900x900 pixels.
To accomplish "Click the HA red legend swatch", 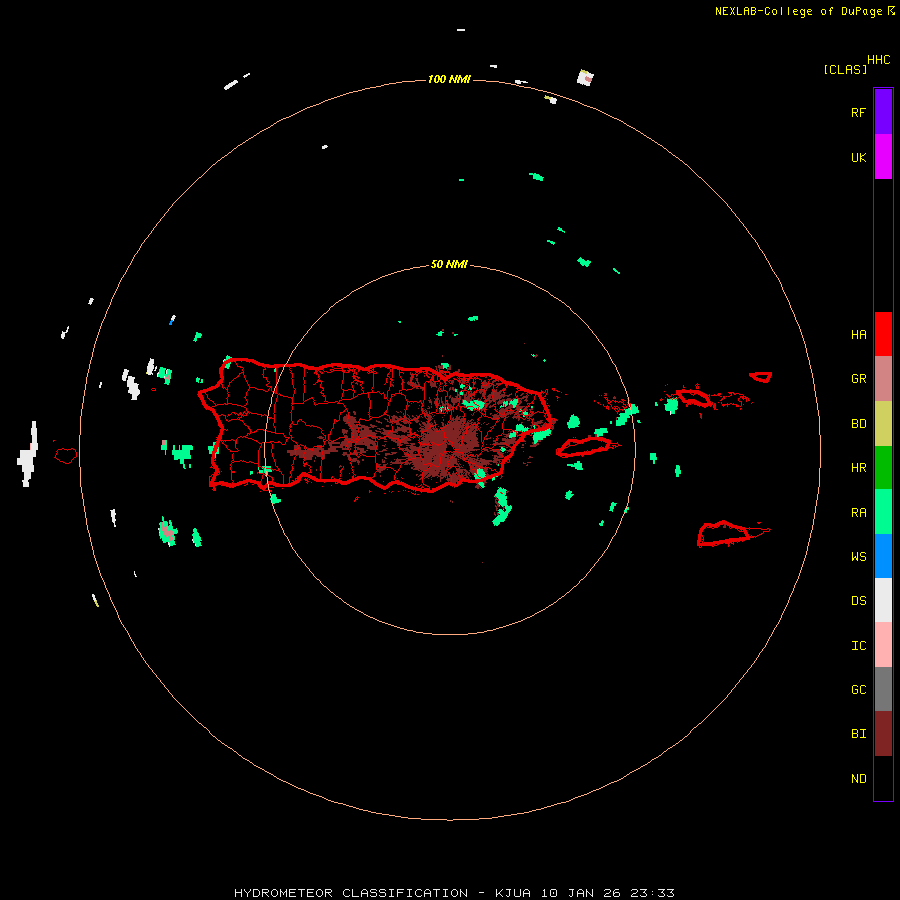I will click(883, 334).
